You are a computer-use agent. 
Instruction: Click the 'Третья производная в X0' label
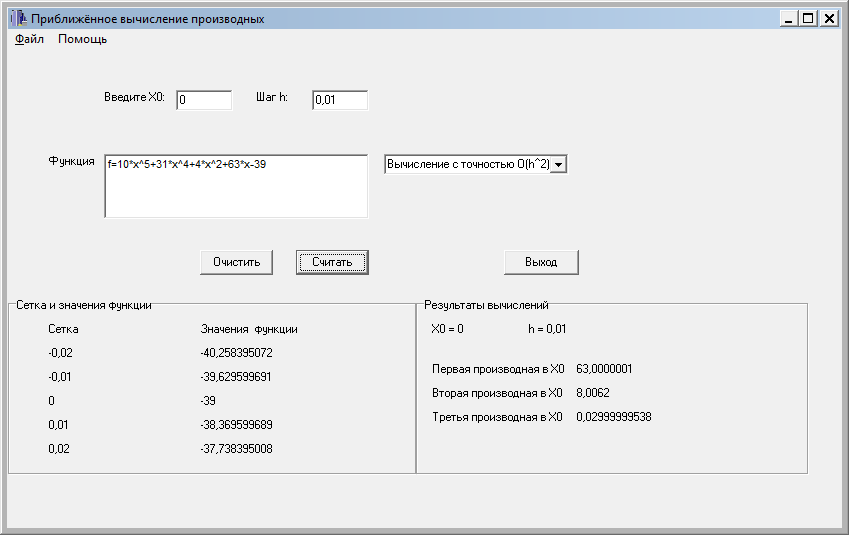(x=497, y=417)
